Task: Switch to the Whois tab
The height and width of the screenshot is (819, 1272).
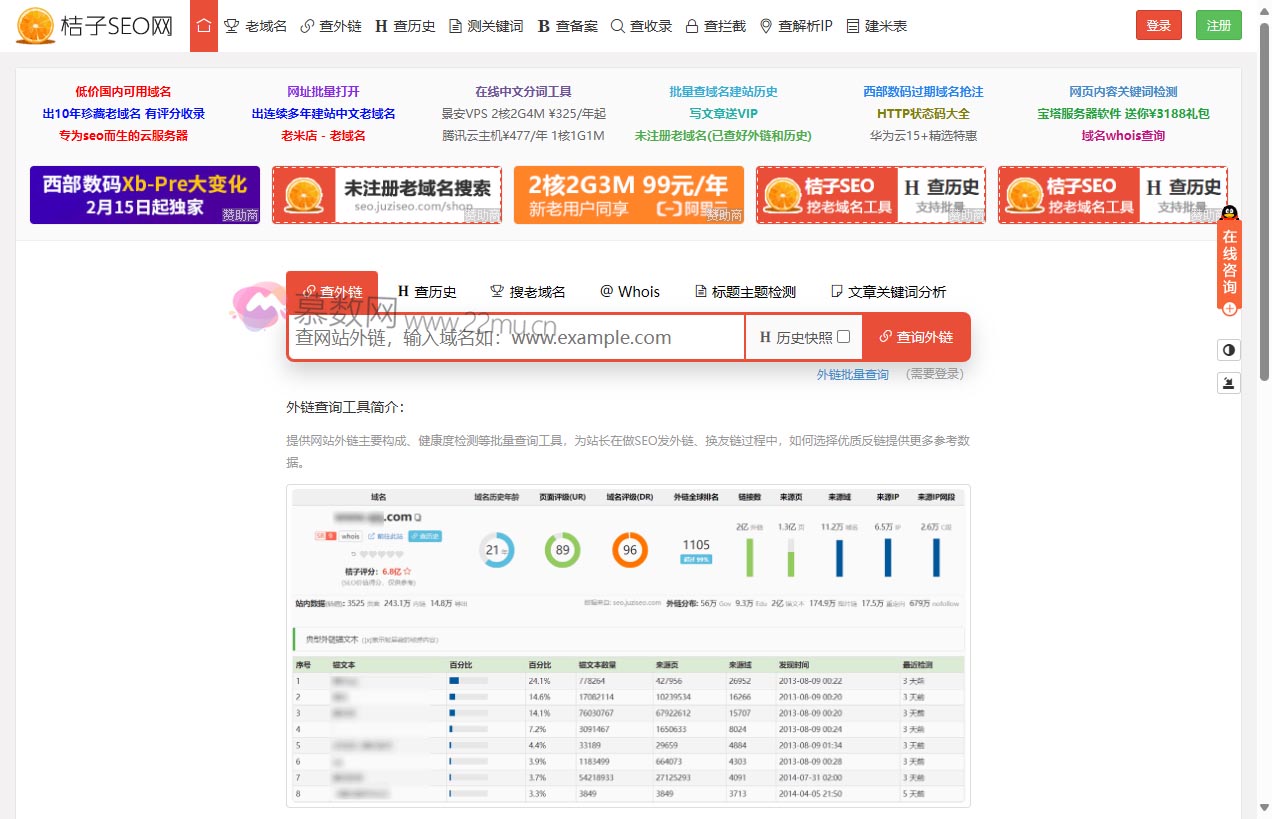Action: click(629, 291)
